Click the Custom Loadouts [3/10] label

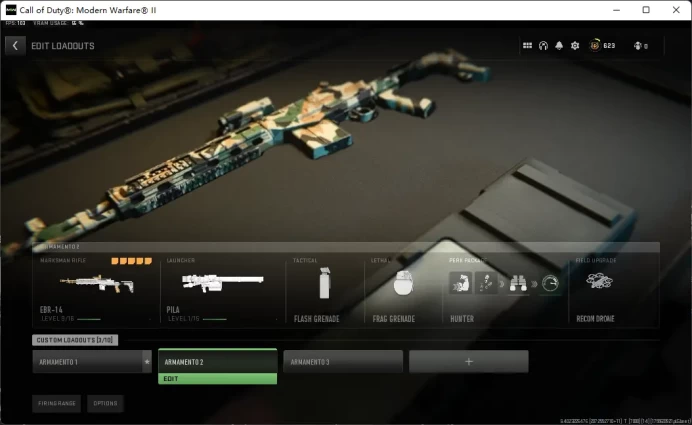pyautogui.click(x=75, y=340)
